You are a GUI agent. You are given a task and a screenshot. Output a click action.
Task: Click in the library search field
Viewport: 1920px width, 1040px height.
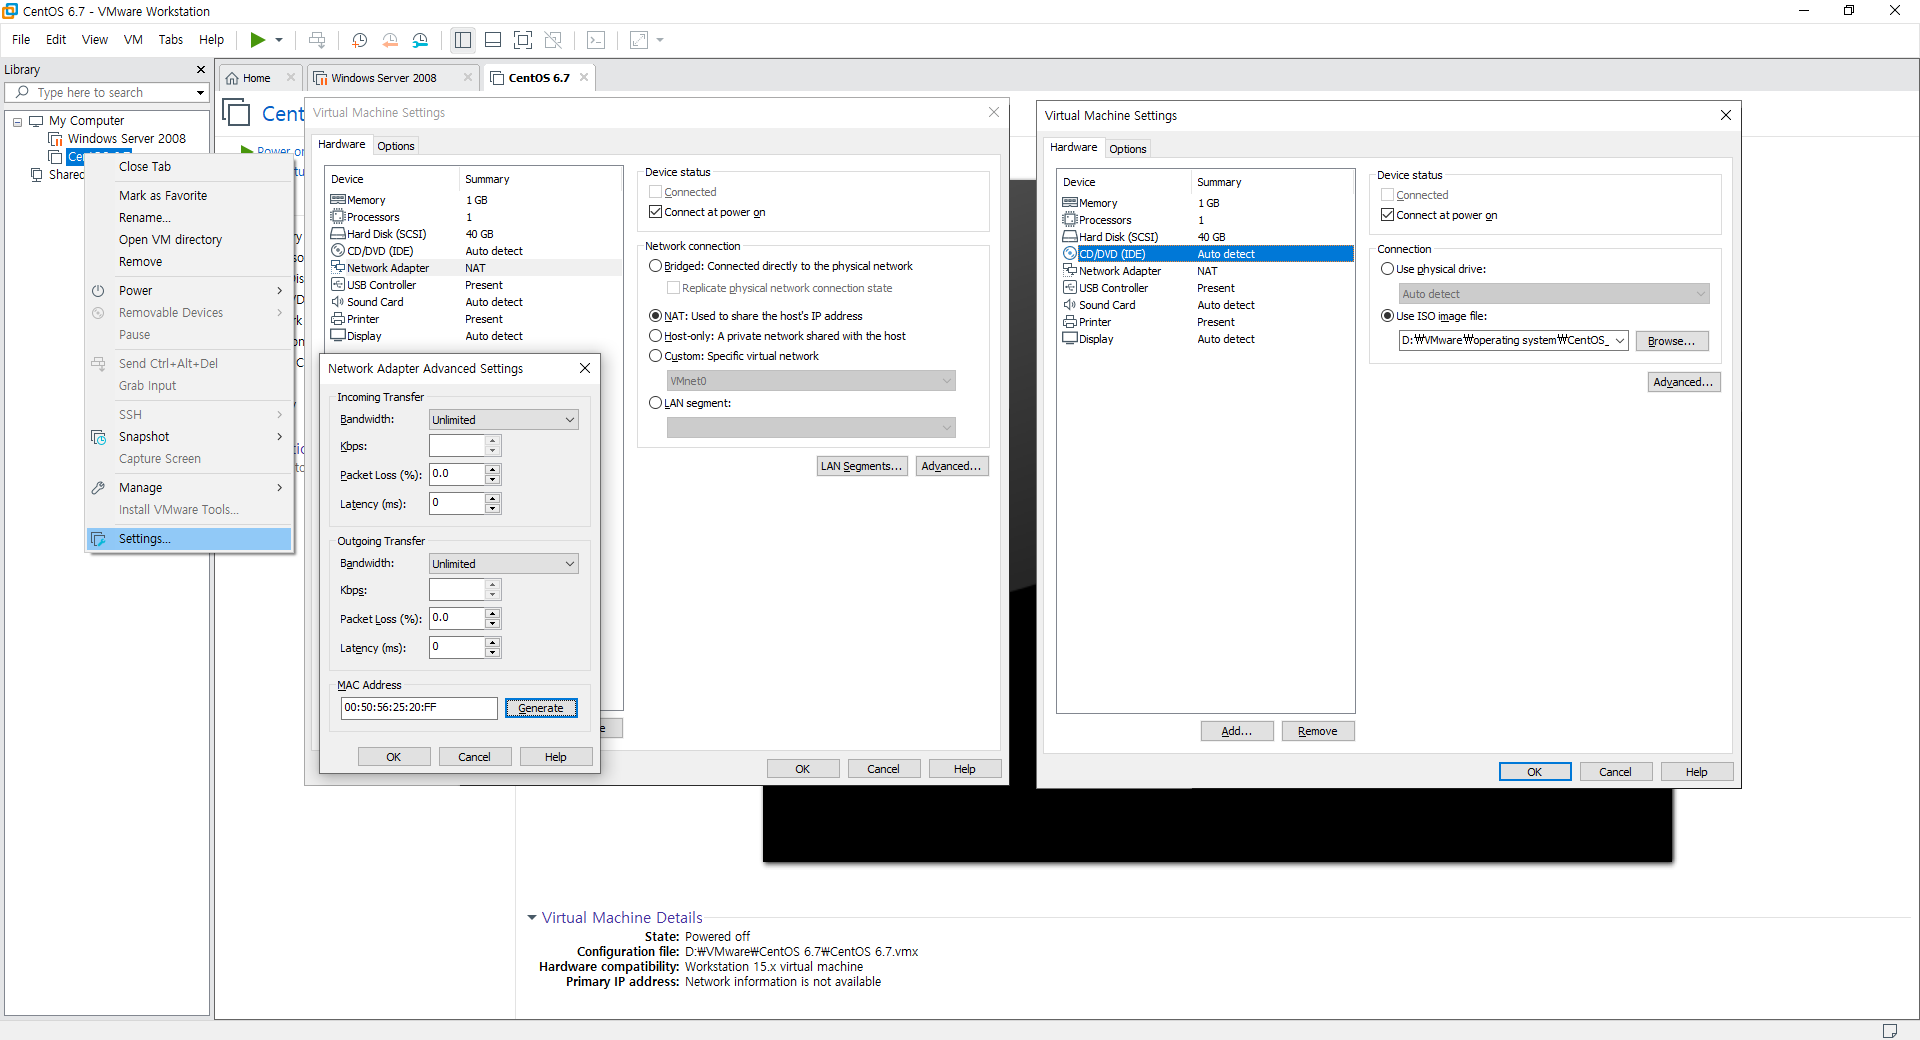pos(105,92)
